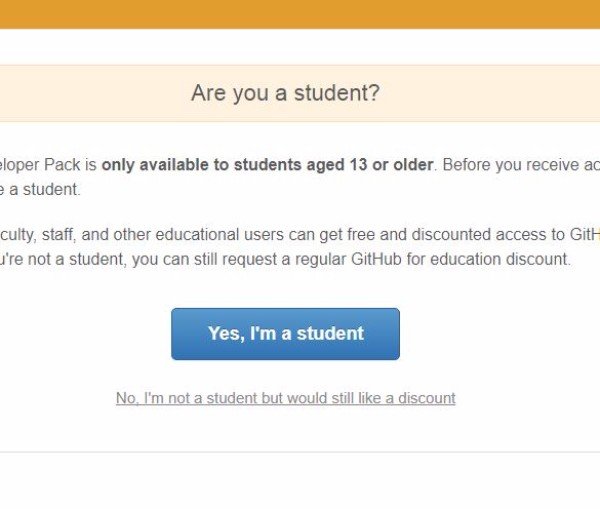Click the "Yes, I'm a student" button
The image size is (600, 509).
point(285,334)
